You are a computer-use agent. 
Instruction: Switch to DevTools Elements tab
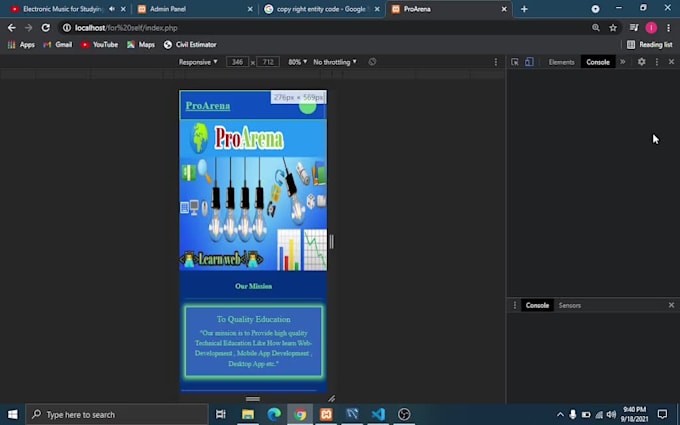pyautogui.click(x=561, y=62)
